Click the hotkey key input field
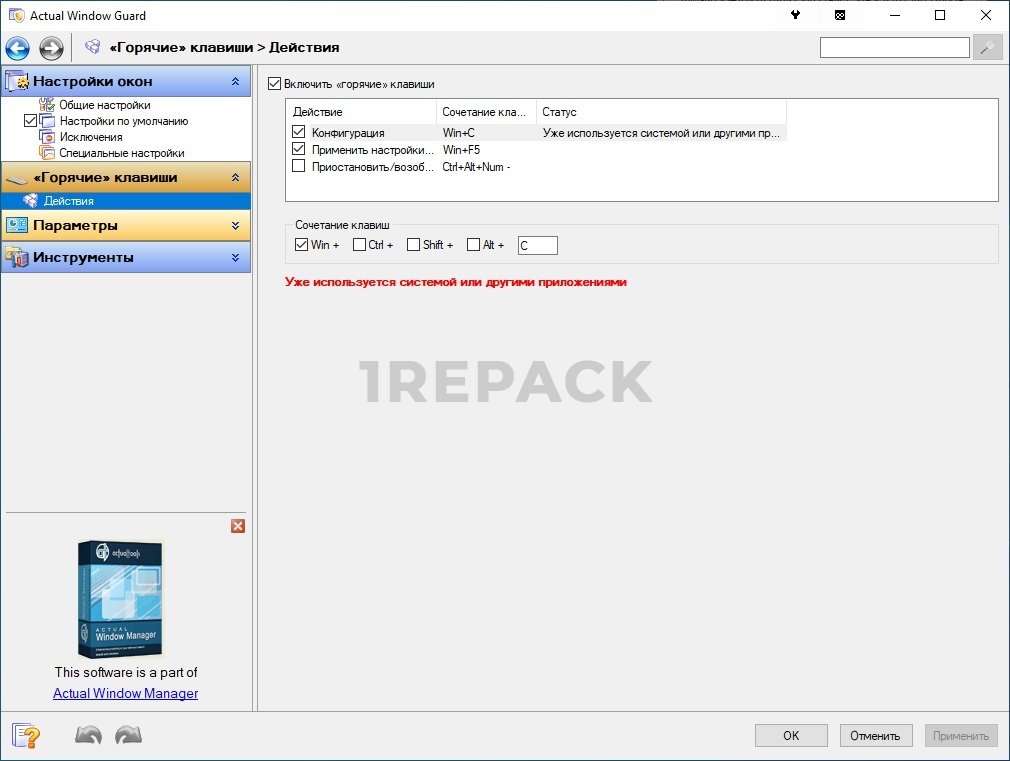Screen dimensions: 1010x761 [537, 245]
